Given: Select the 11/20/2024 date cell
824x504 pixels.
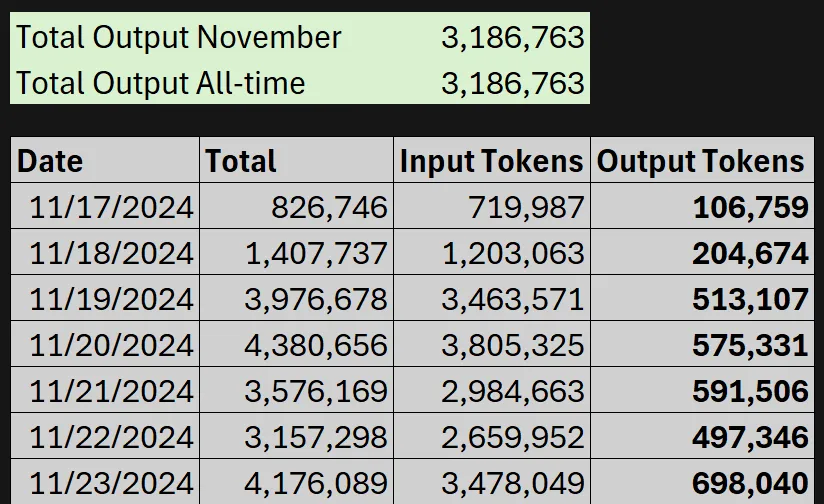Looking at the screenshot, I should tap(105, 344).
